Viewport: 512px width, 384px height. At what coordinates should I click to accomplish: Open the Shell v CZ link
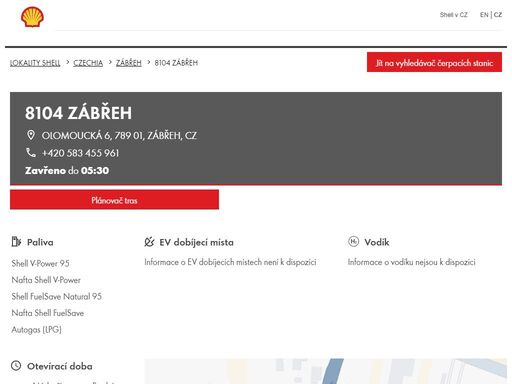453,15
